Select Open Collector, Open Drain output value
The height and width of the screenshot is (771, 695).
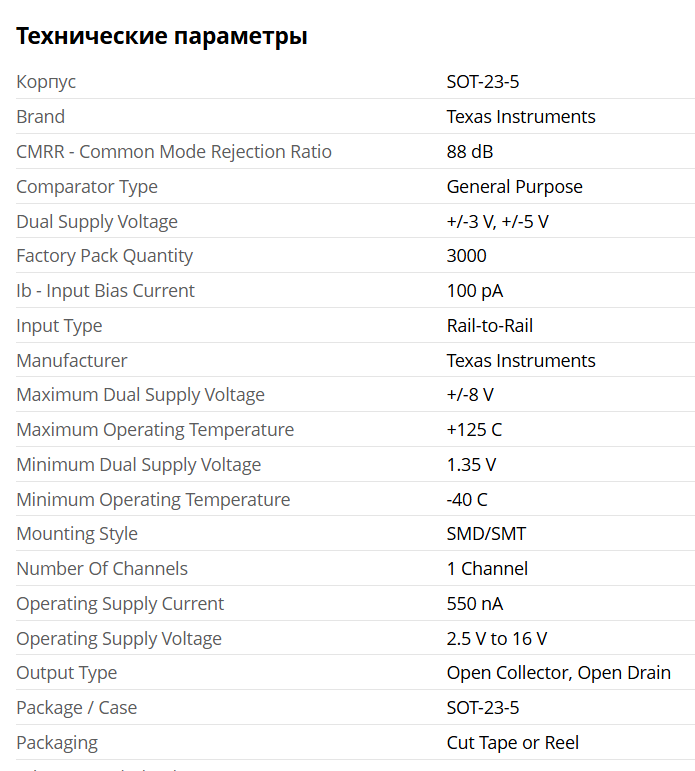558,673
